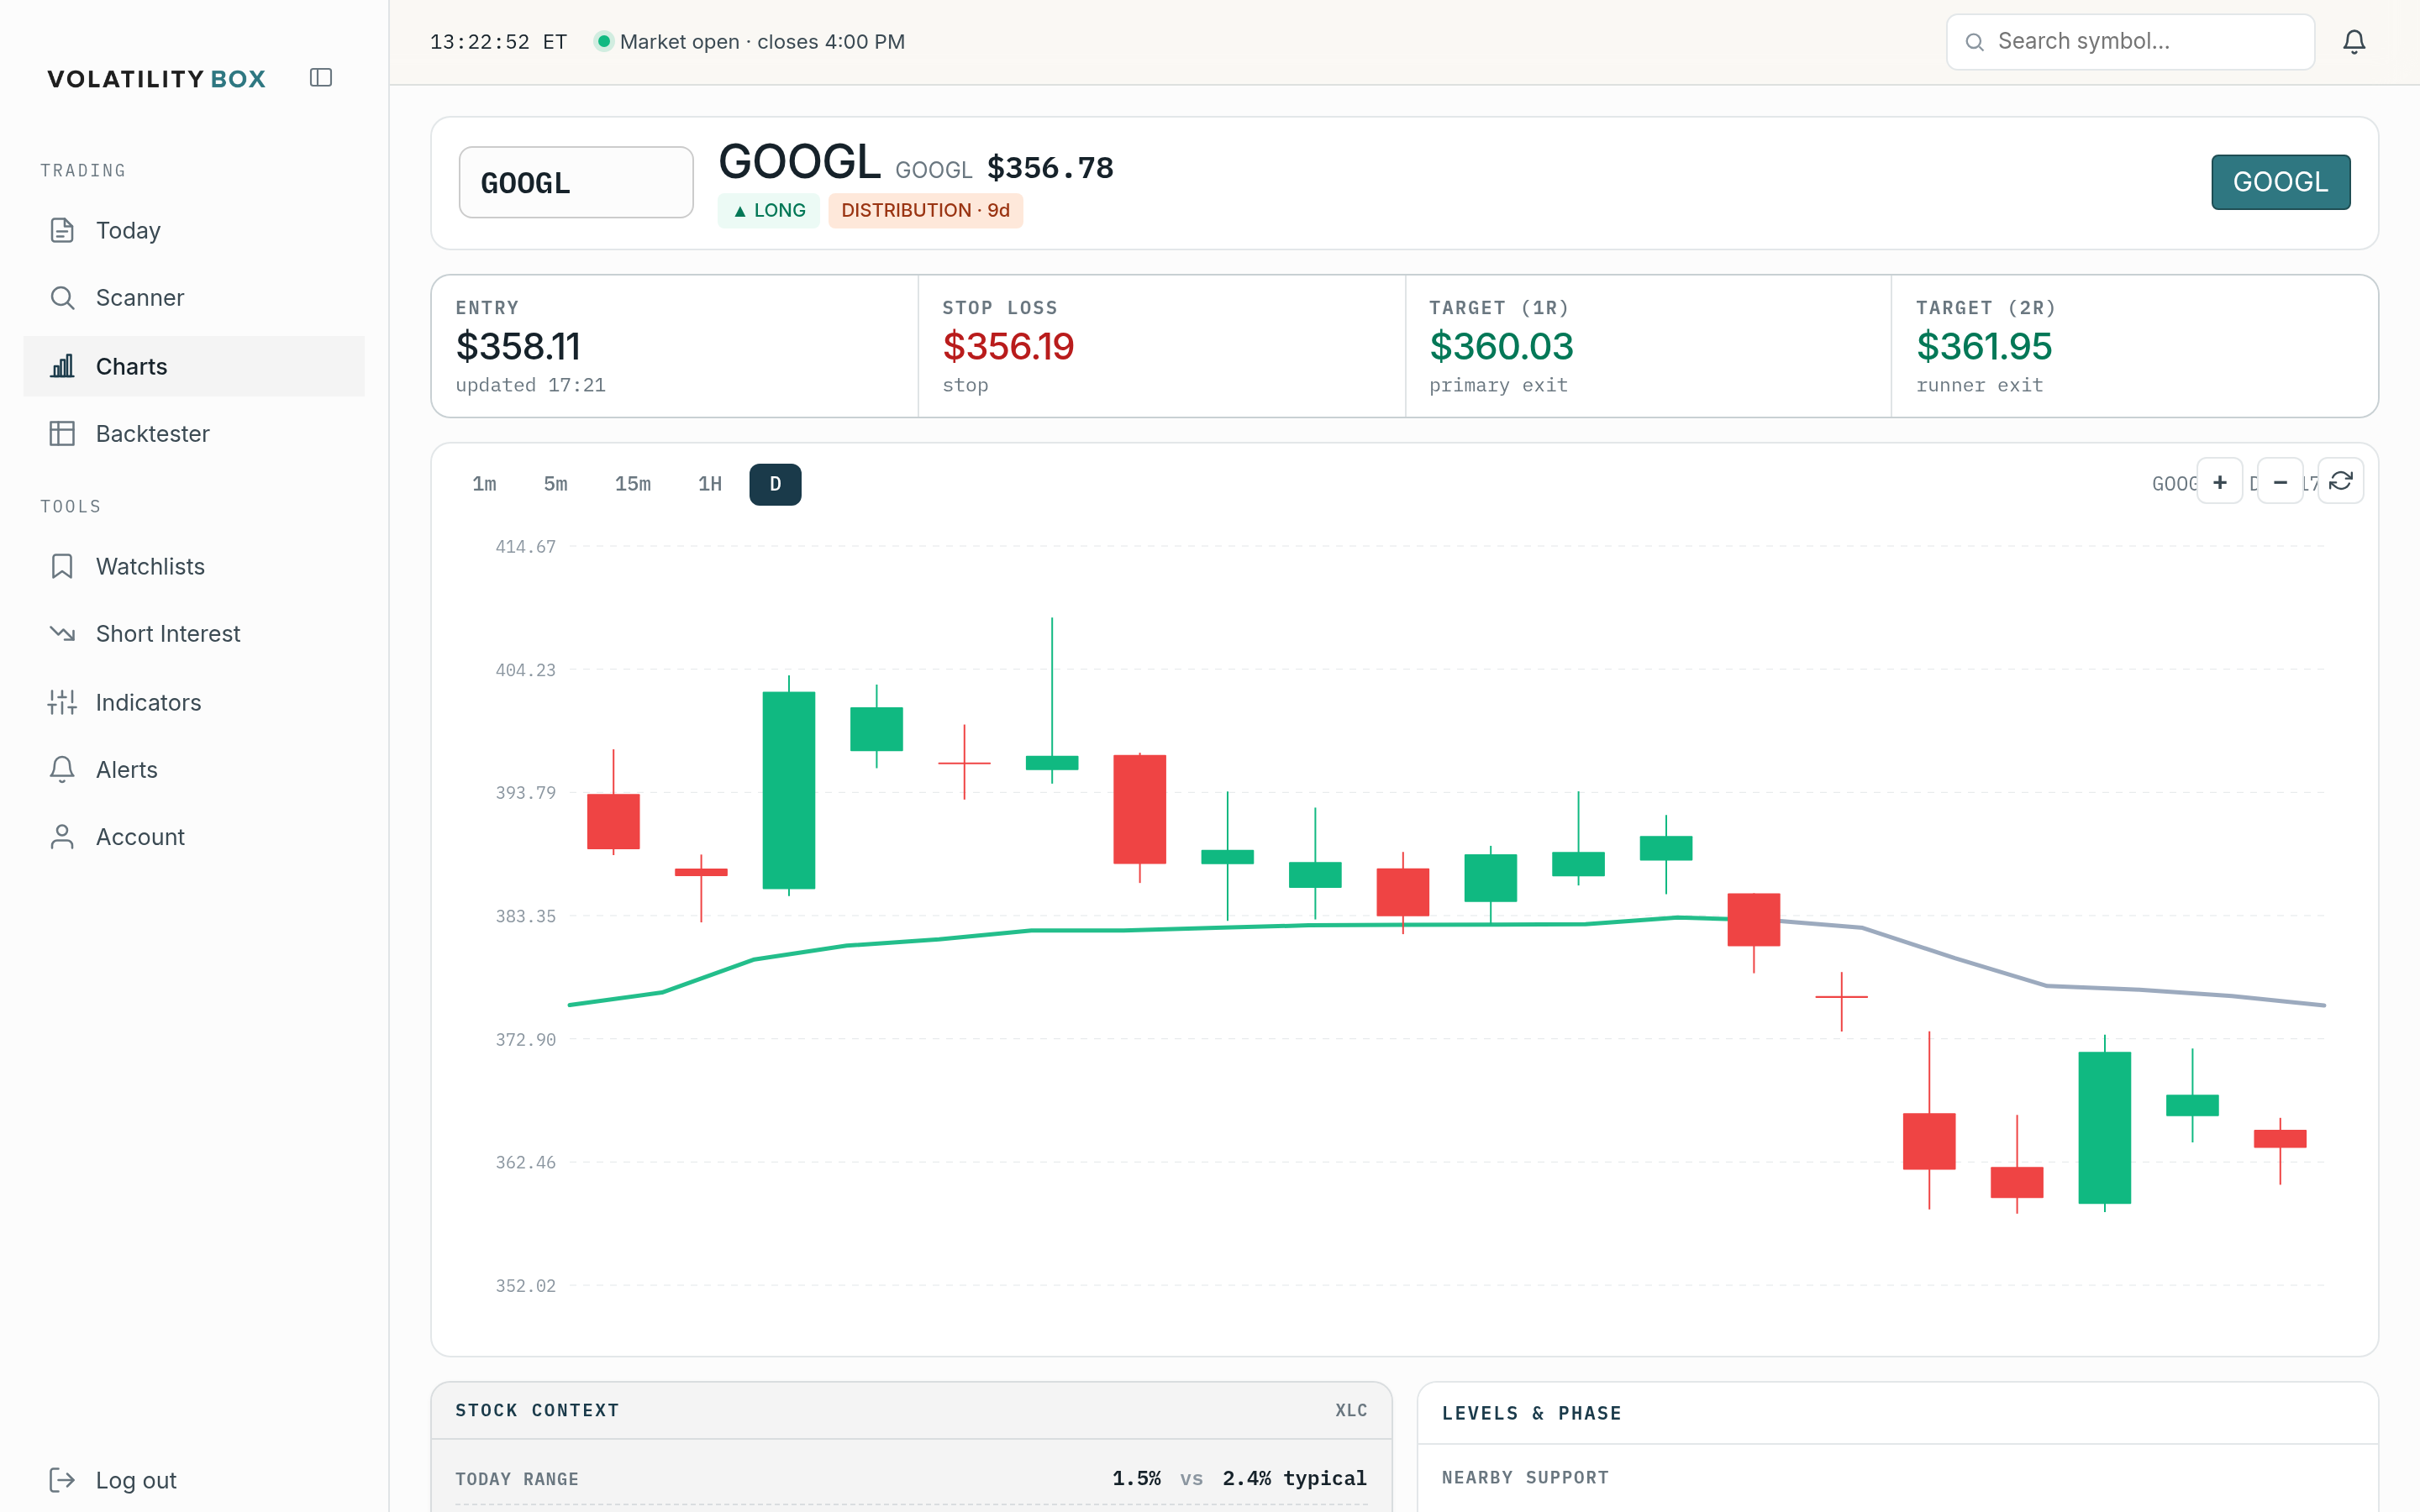
Task: Switch chart to 15m timeframe
Action: point(632,484)
